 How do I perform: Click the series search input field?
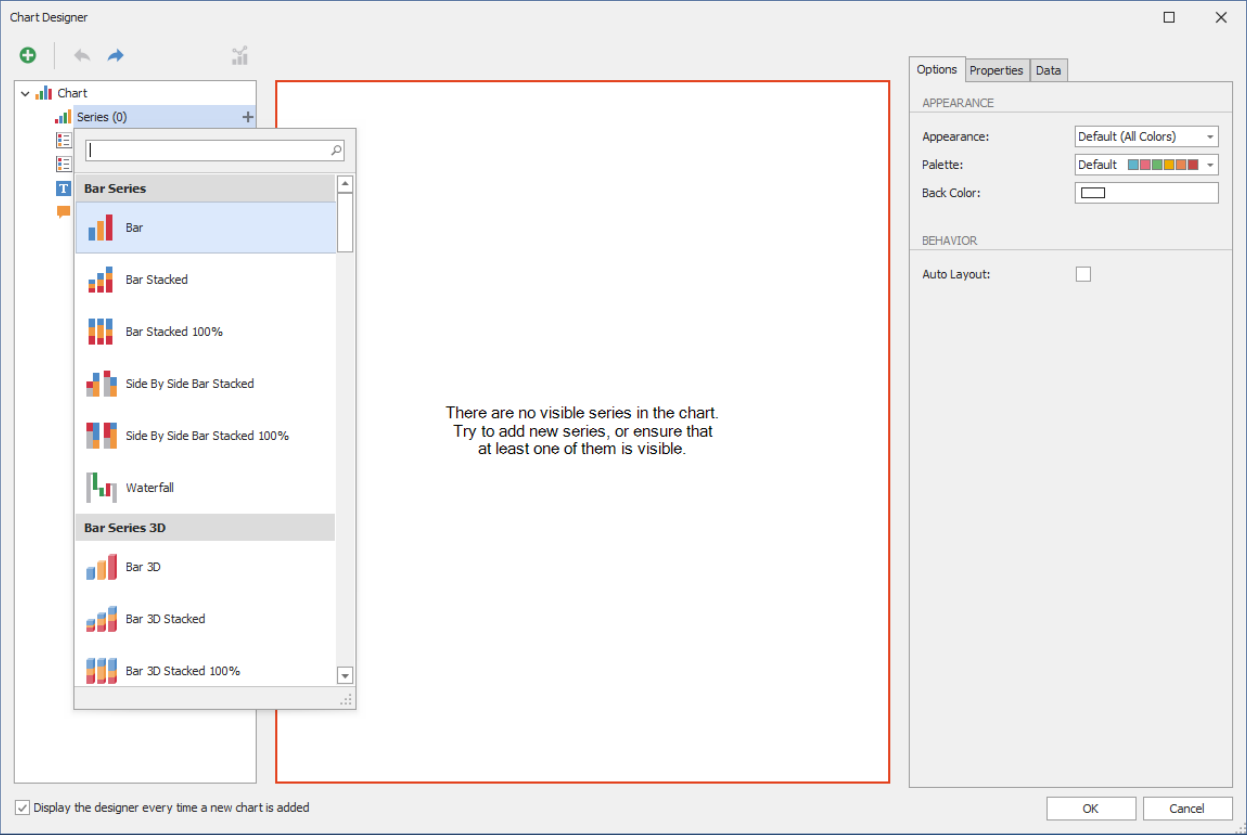pyautogui.click(x=208, y=151)
